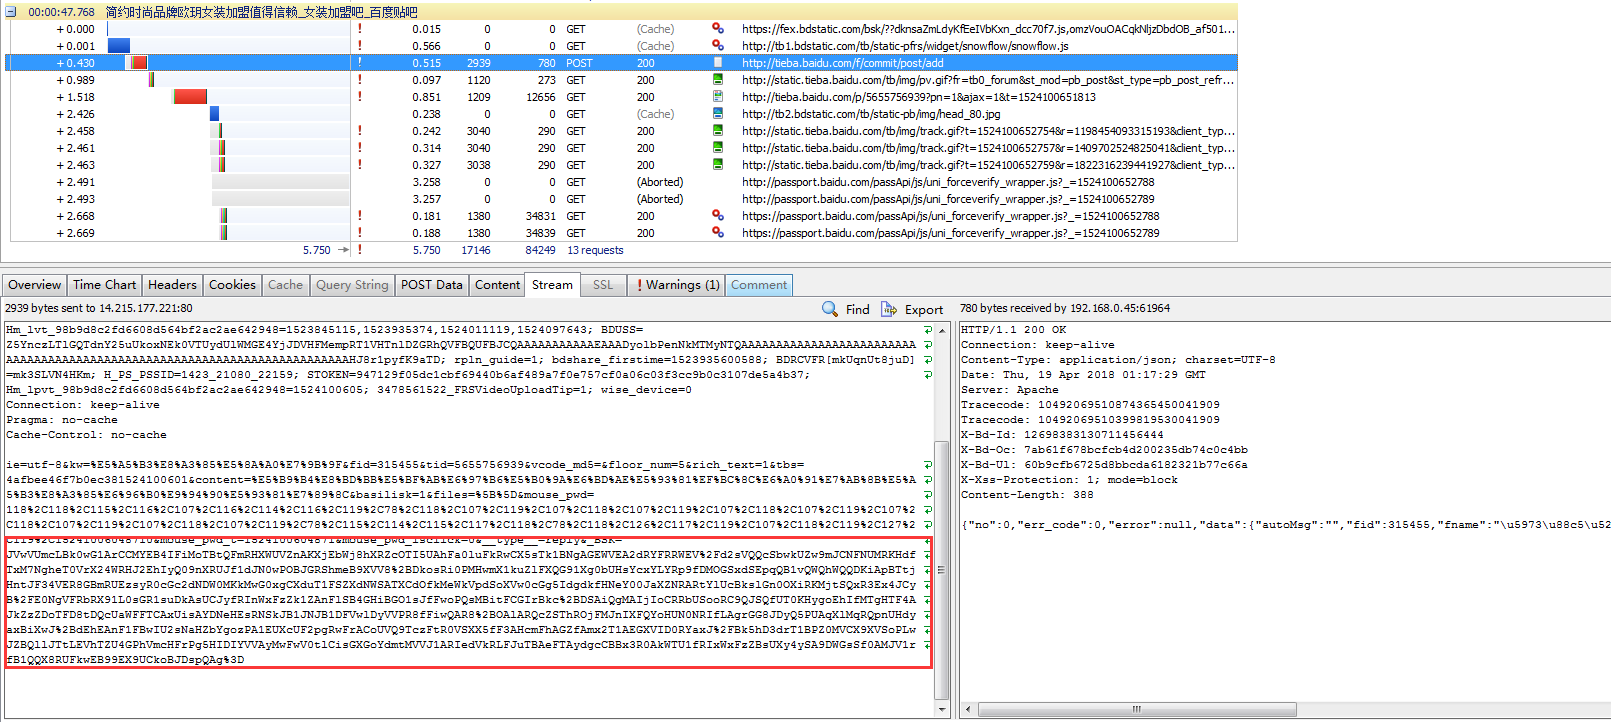
Task: Click the warning icon on the snowflow.js row
Action: (x=360, y=46)
